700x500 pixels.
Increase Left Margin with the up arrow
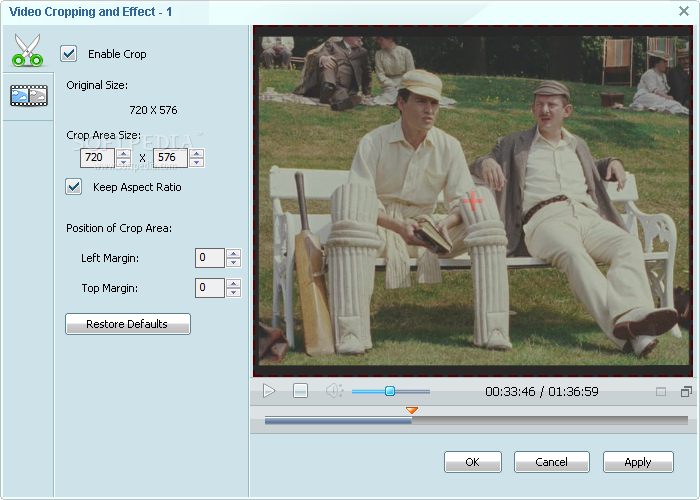pyautogui.click(x=233, y=253)
